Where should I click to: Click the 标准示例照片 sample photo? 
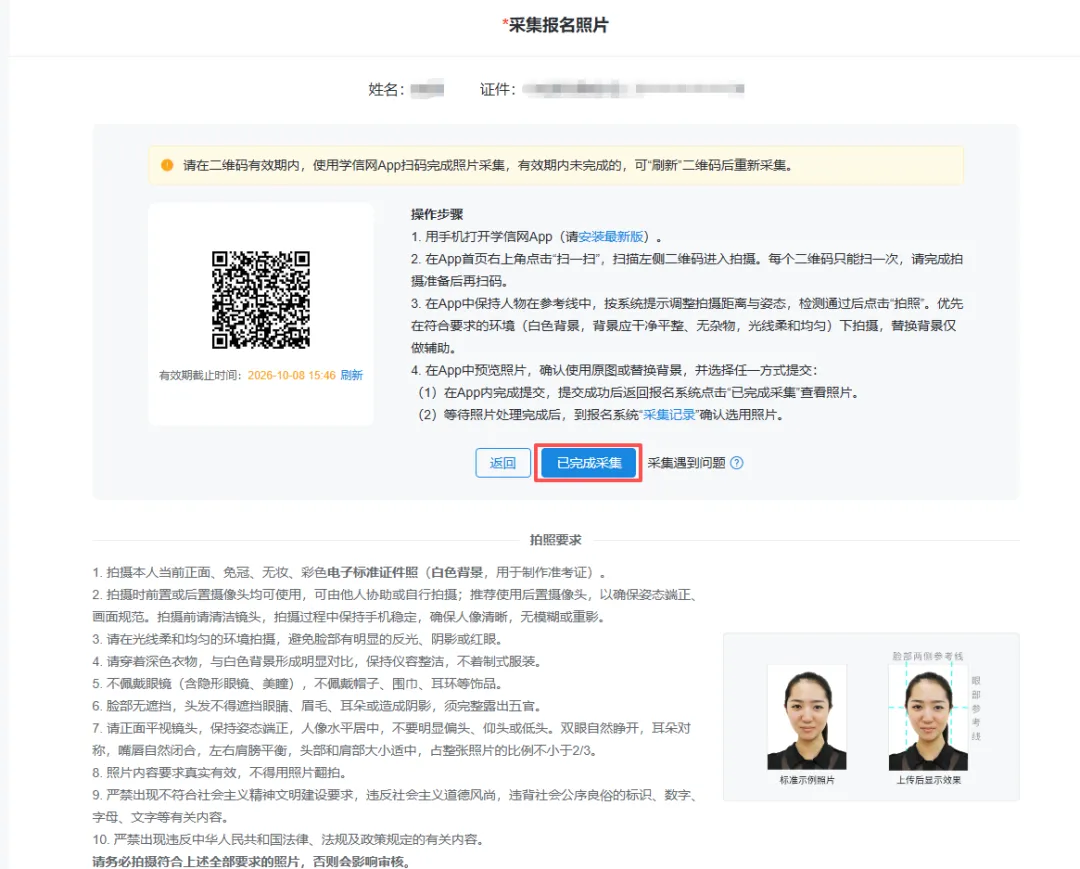(x=807, y=717)
